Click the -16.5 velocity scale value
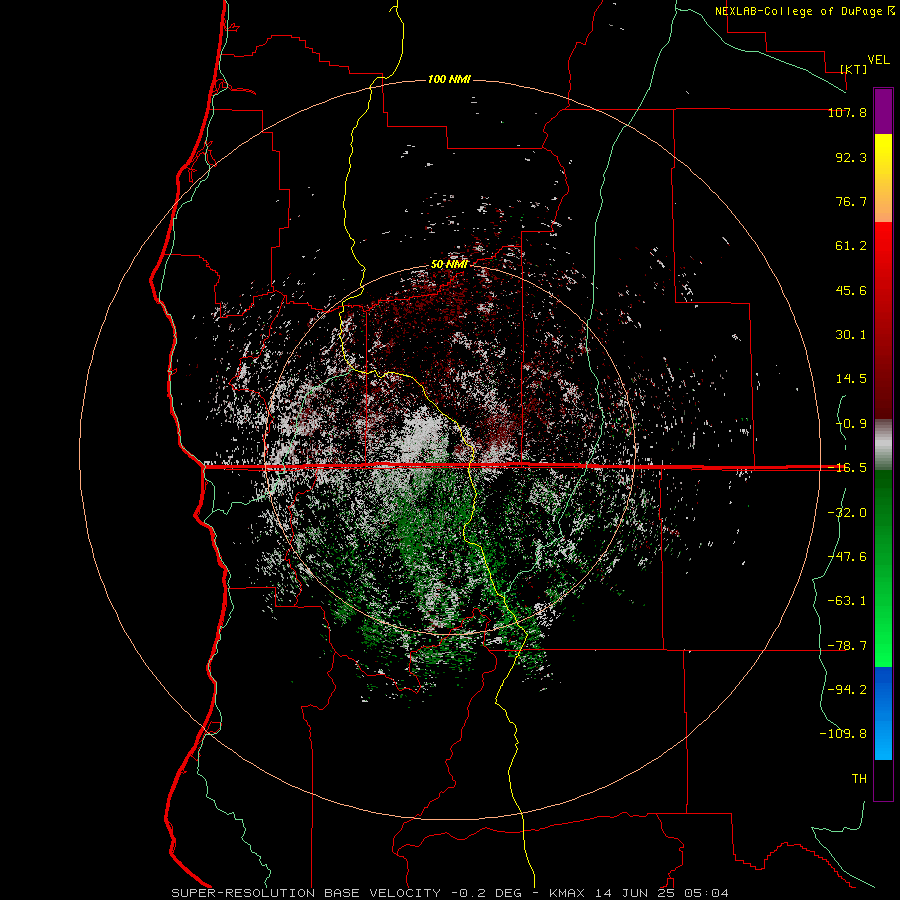The image size is (900, 900). pyautogui.click(x=847, y=468)
